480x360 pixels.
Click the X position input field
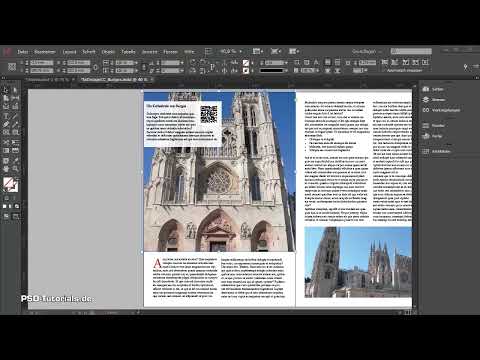(41, 63)
